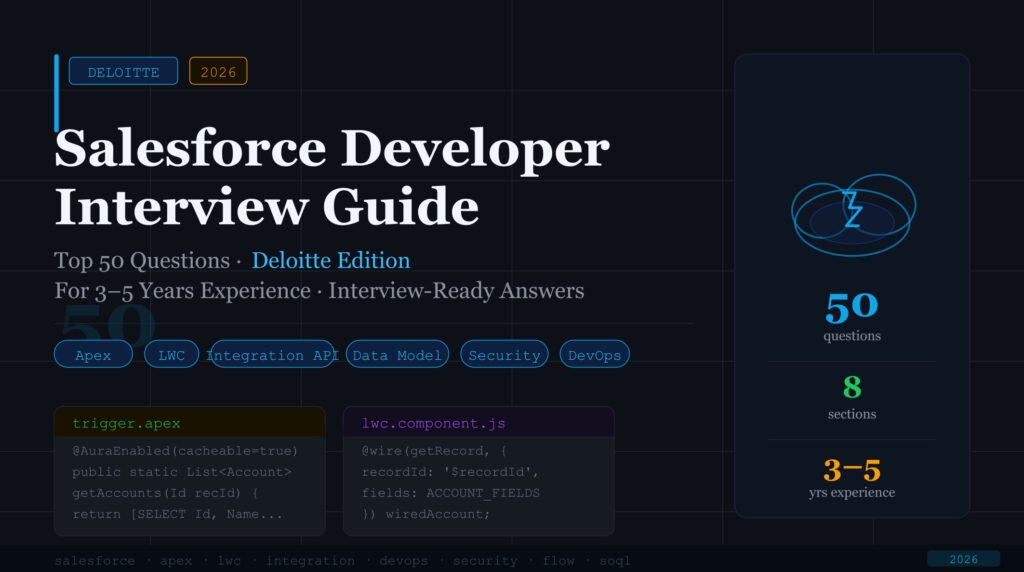Click the orange 3–5 yrs experience stat
The height and width of the screenshot is (572, 1024).
[x=852, y=478]
